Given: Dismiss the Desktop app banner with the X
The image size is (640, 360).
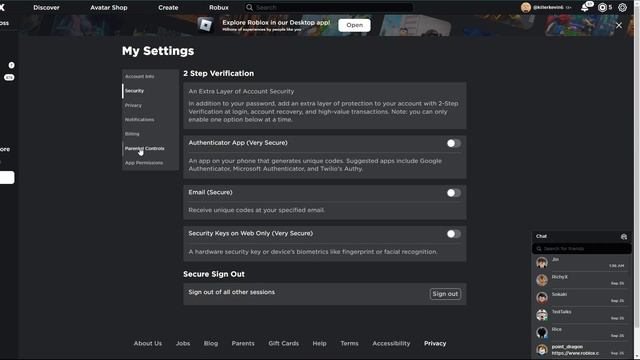Looking at the screenshot, I should coord(619,25).
